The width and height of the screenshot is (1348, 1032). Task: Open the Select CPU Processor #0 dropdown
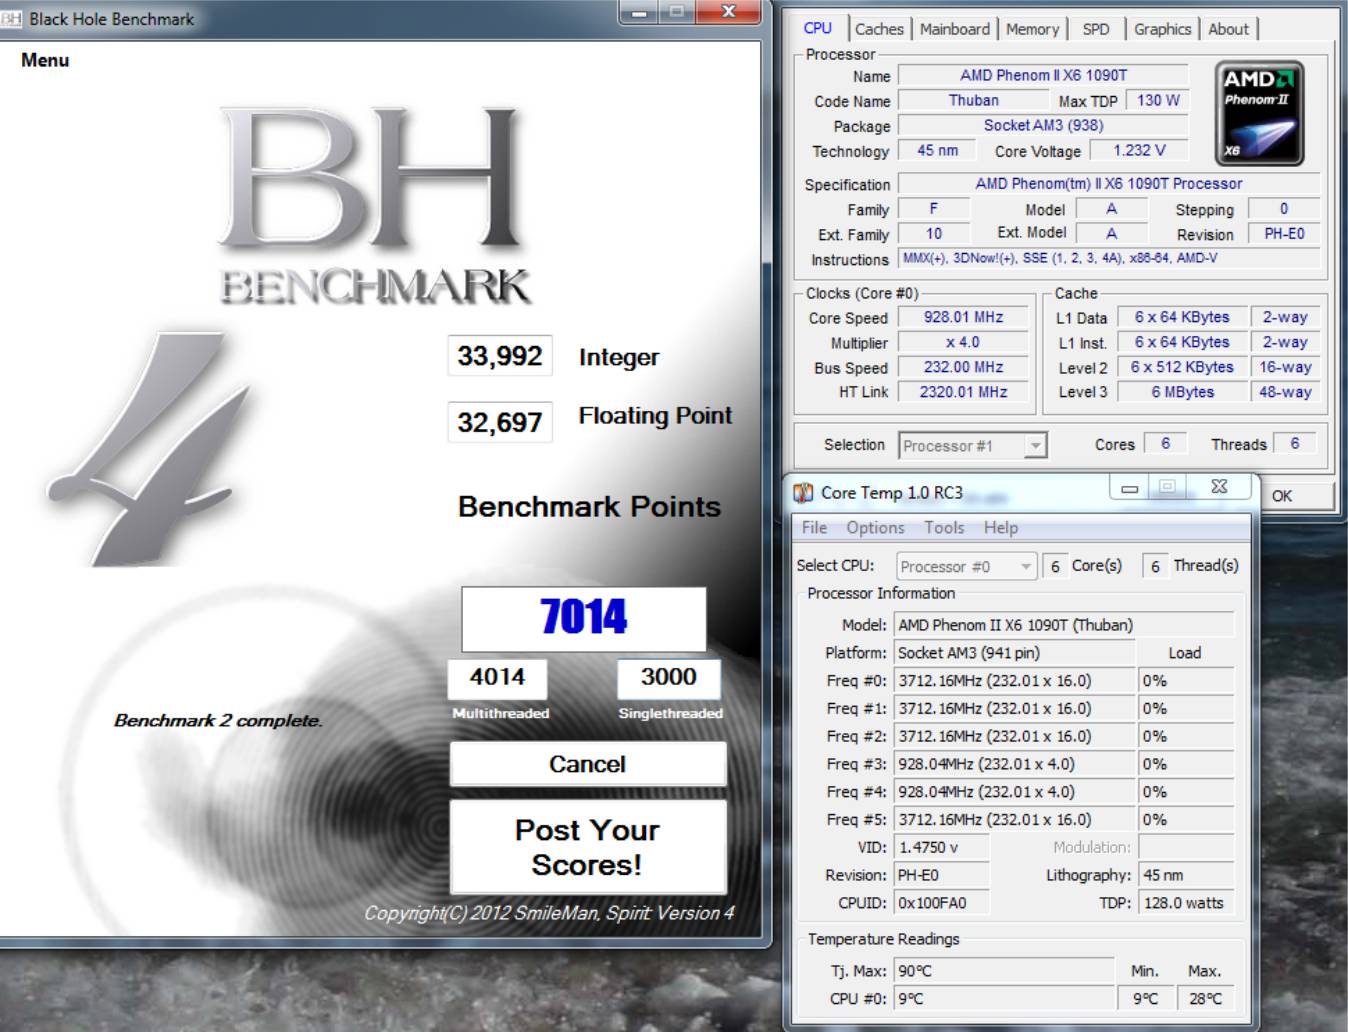point(1025,567)
